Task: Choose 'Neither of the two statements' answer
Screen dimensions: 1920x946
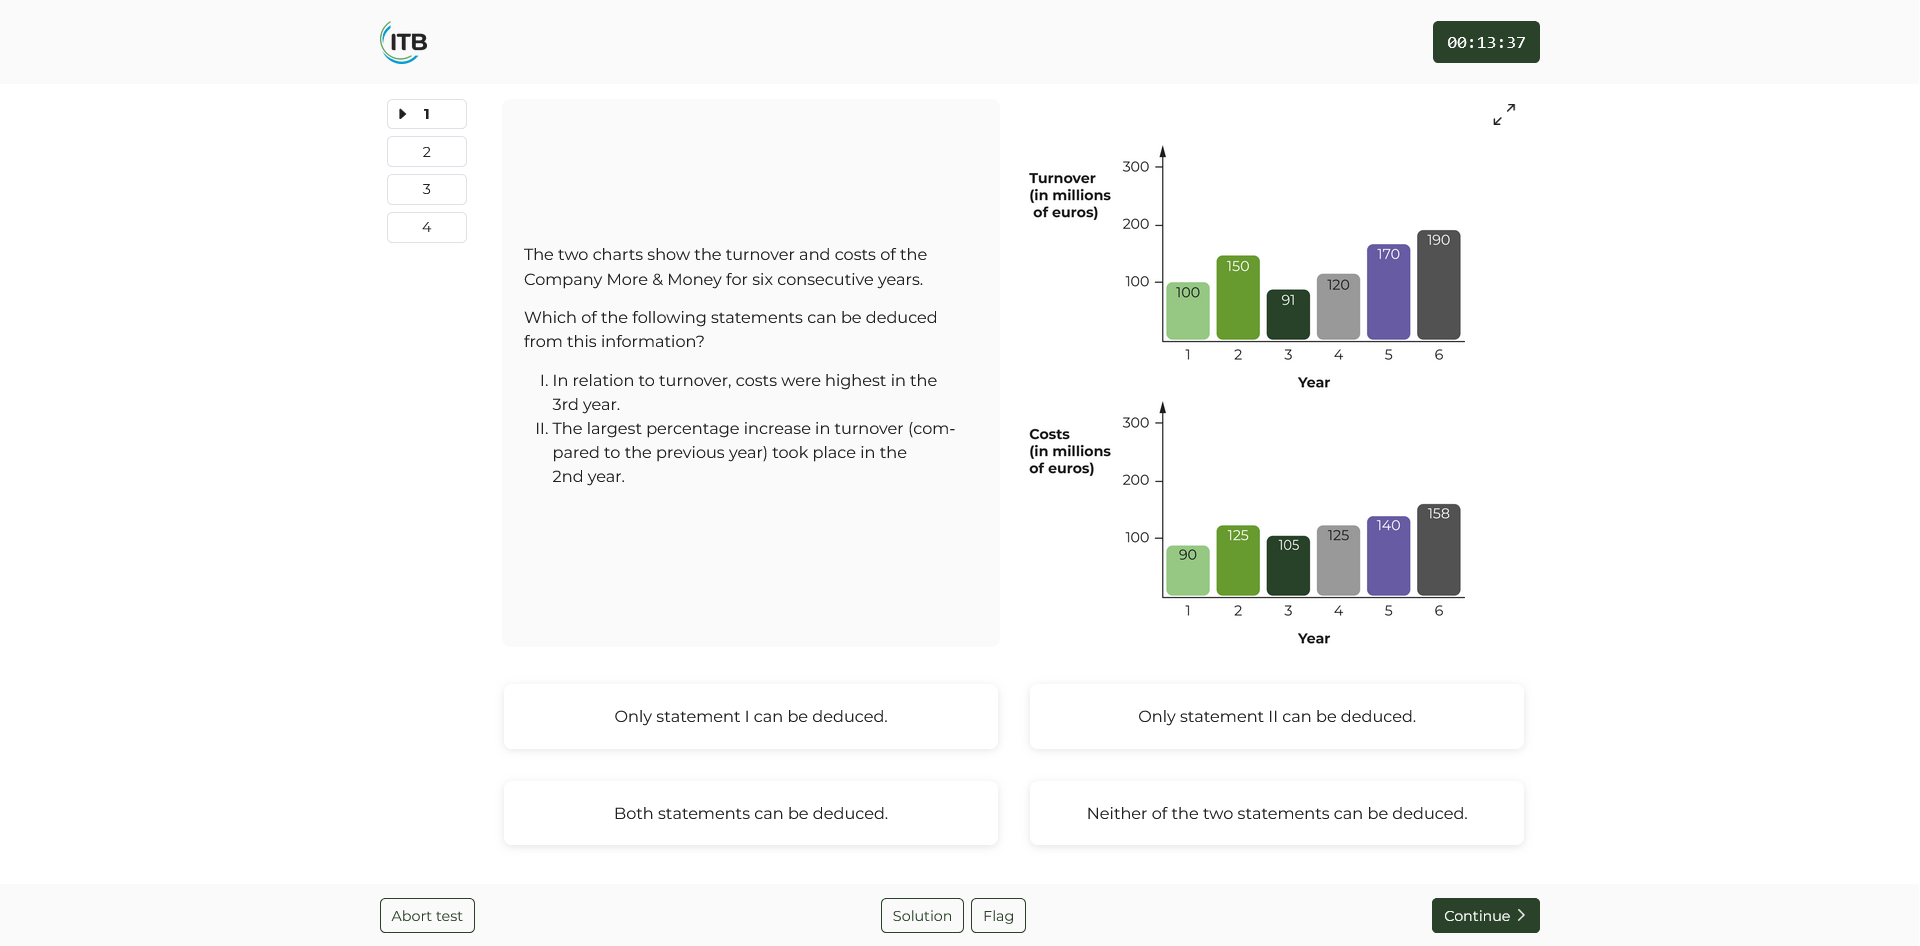Action: pos(1277,813)
